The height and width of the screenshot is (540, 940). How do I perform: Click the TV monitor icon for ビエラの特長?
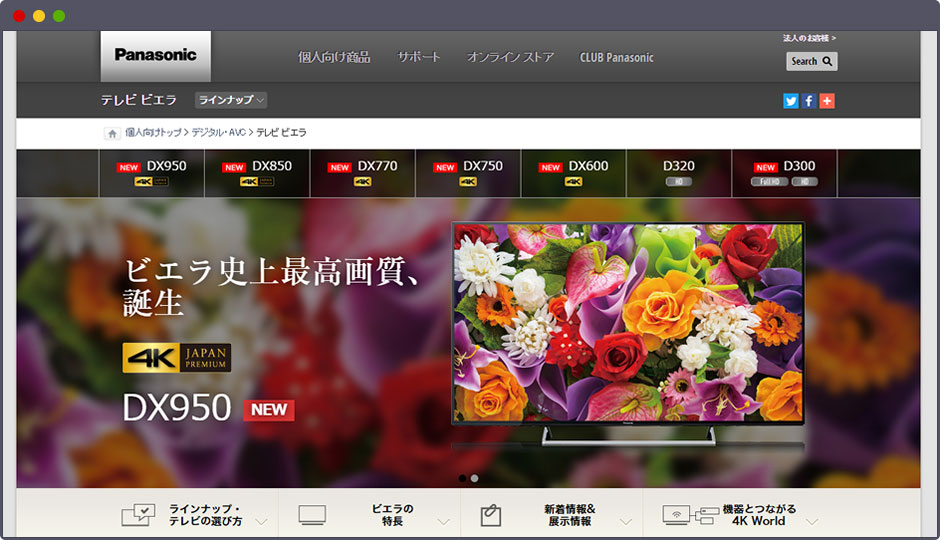click(x=312, y=515)
